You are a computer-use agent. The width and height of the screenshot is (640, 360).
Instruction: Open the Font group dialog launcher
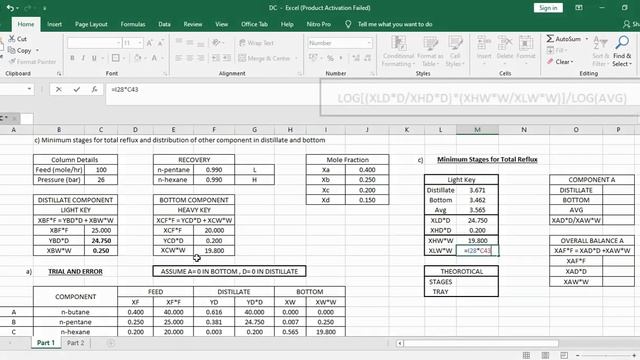[x=165, y=73]
